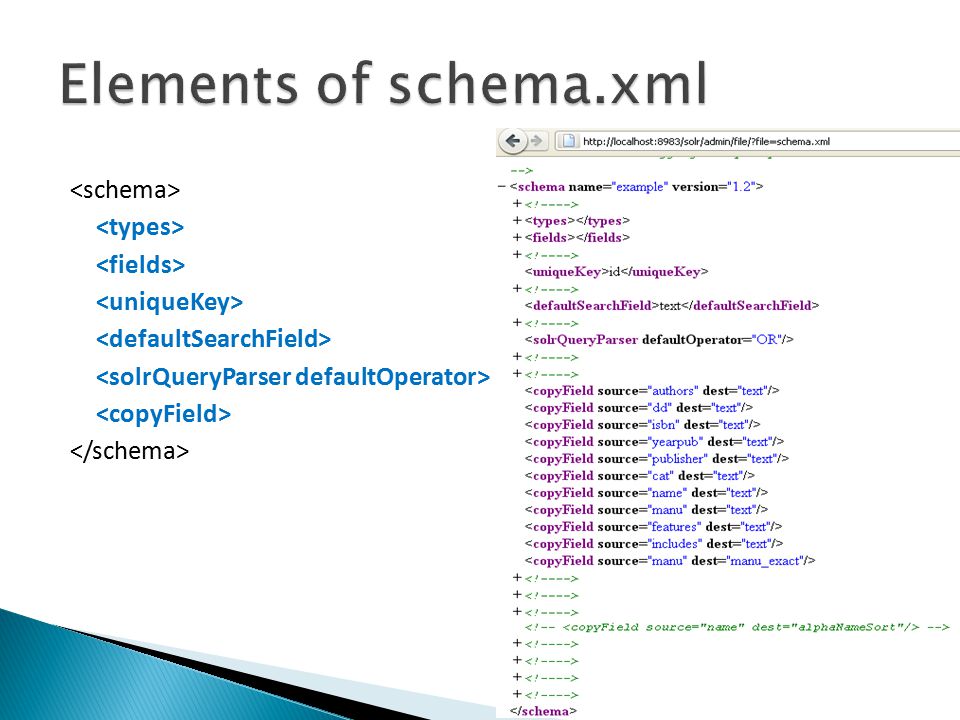Click the blue <types> slide bullet
This screenshot has width=960, height=720.
tap(140, 227)
